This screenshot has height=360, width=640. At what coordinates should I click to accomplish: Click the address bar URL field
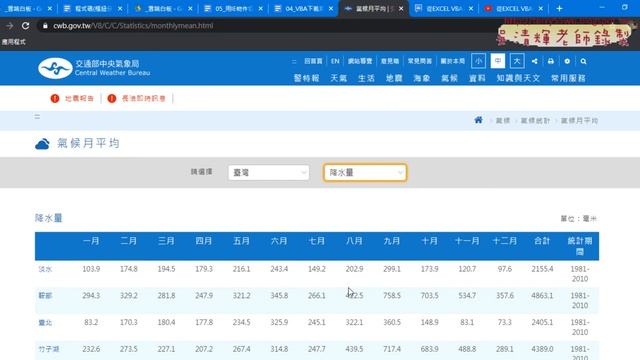(265, 26)
